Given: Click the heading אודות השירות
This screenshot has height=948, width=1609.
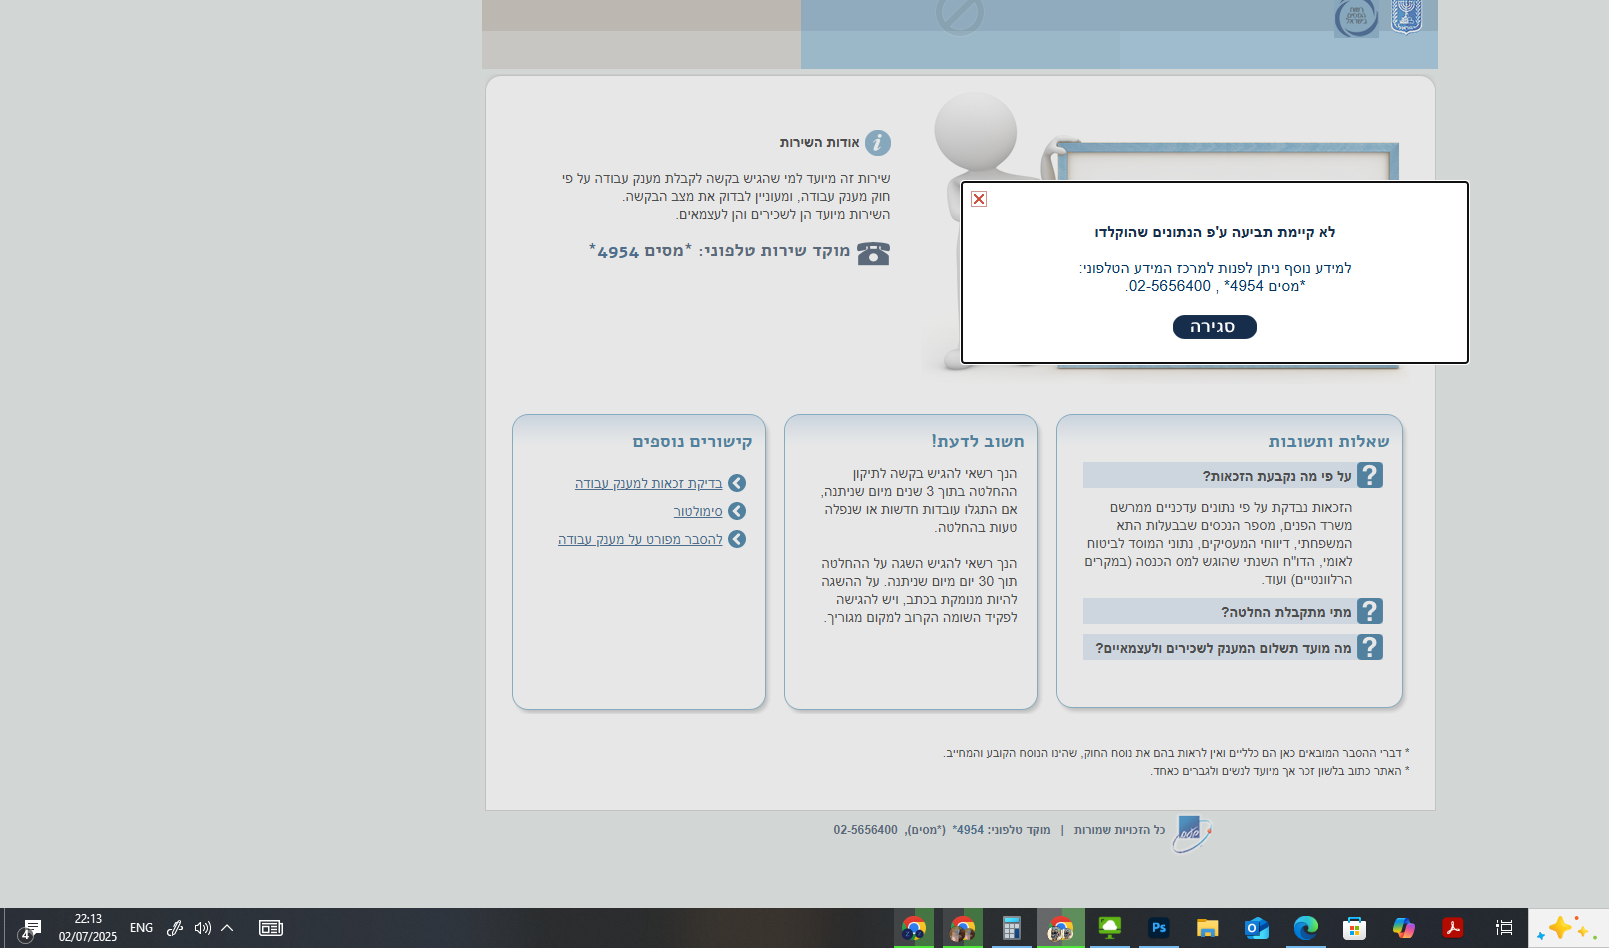Looking at the screenshot, I should [x=820, y=143].
